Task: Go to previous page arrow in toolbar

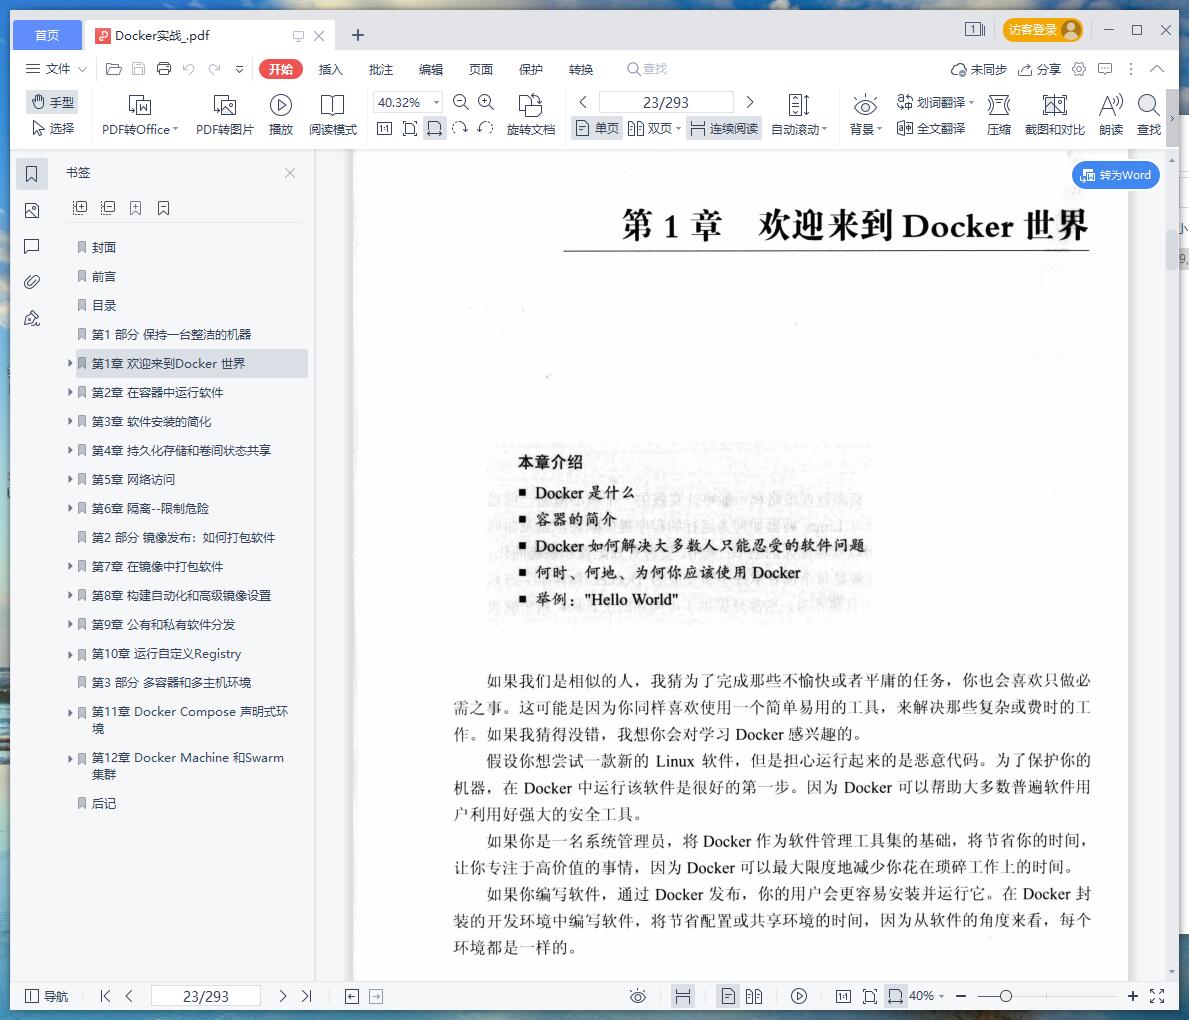Action: (583, 102)
